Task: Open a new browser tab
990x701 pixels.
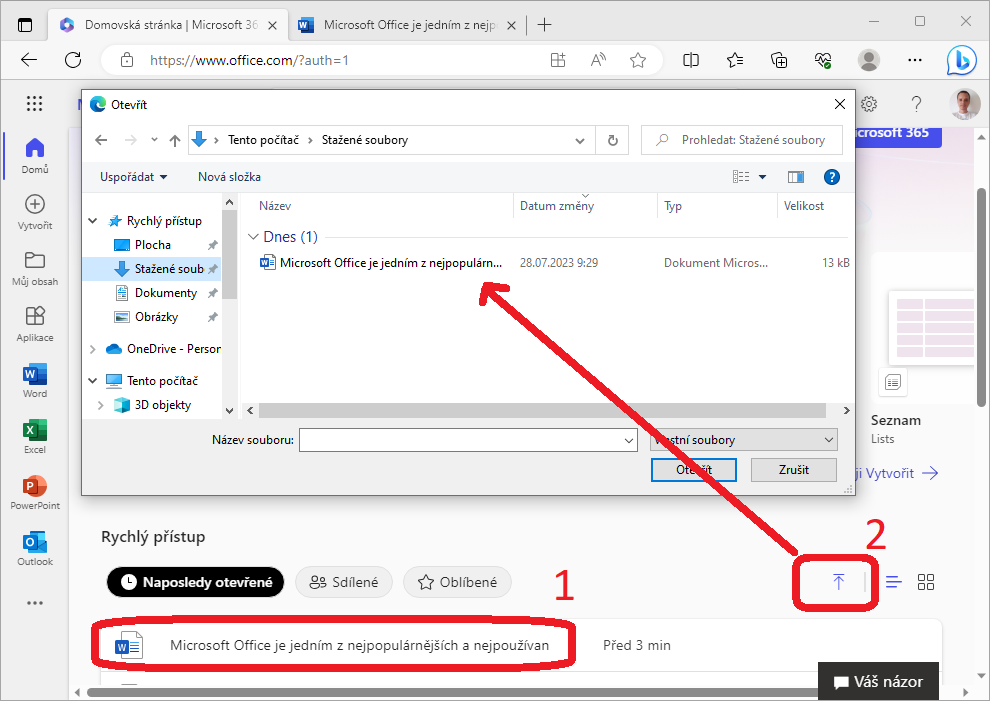Action: pos(544,25)
